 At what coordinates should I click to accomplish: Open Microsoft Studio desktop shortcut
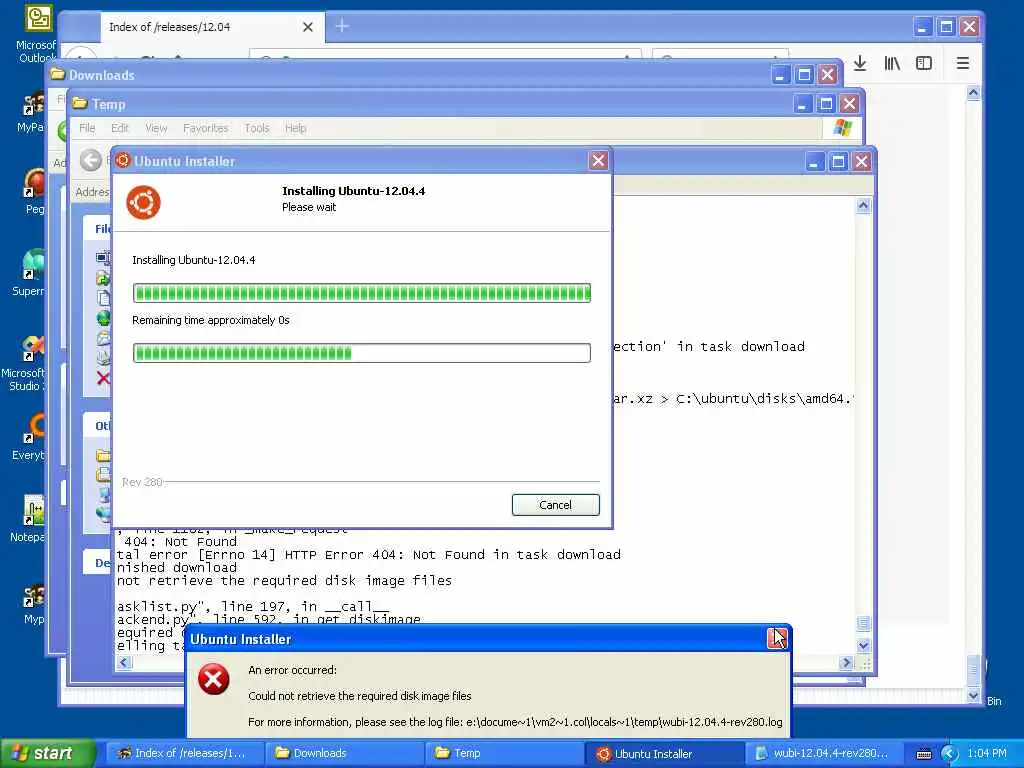tap(24, 363)
